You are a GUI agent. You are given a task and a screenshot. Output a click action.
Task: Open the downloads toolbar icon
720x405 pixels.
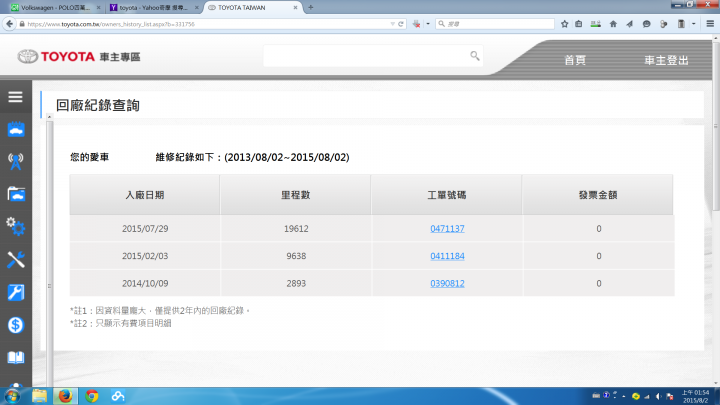click(x=596, y=24)
